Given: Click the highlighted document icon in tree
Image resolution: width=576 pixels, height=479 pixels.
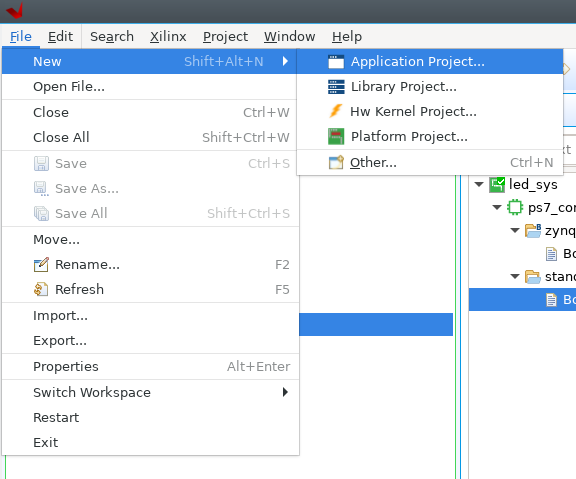Looking at the screenshot, I should tap(551, 300).
